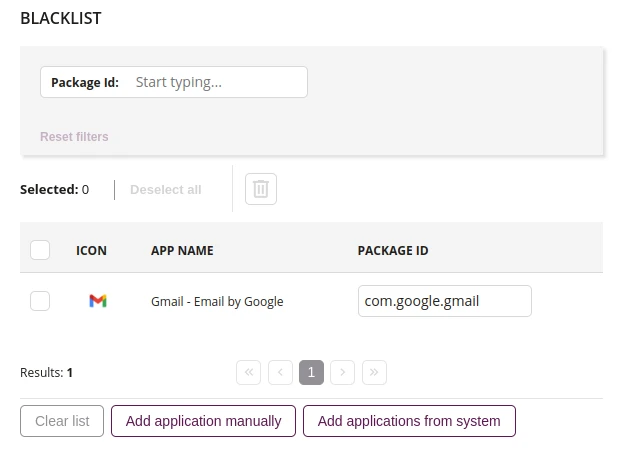
Task: Click the ICON column header
Action: pyautogui.click(x=91, y=251)
